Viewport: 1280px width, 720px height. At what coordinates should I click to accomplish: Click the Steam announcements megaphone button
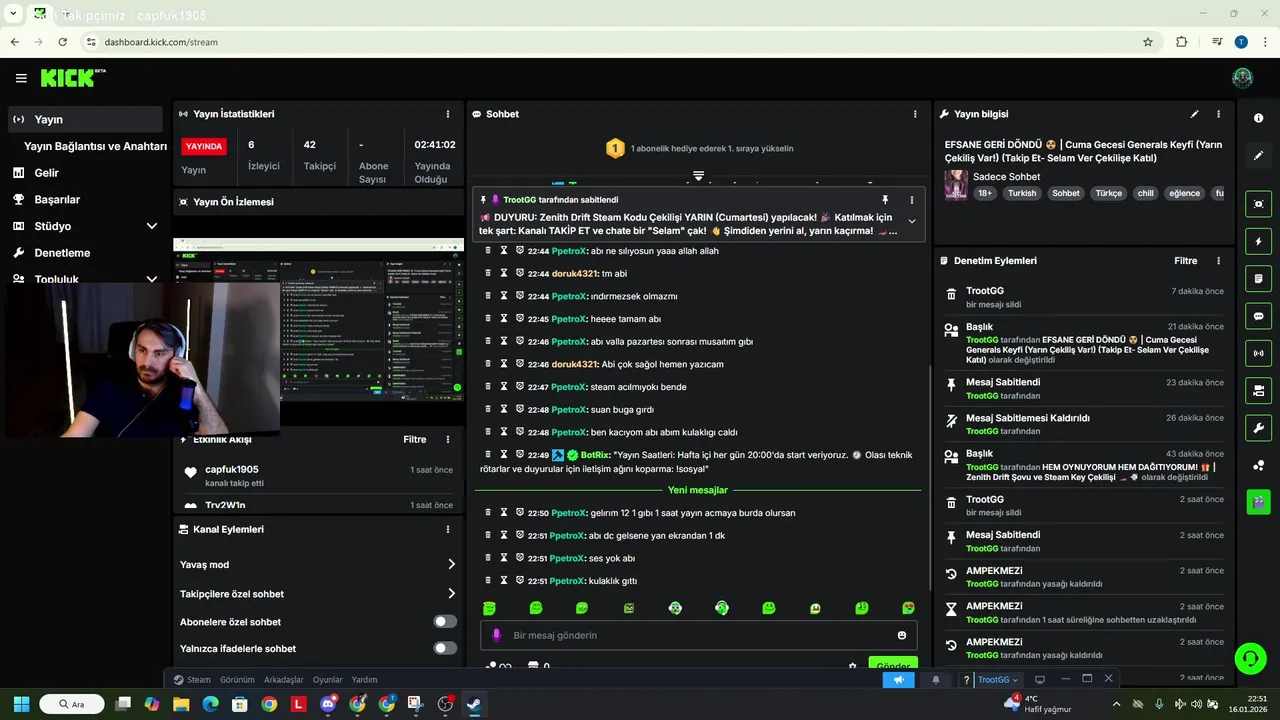click(899, 679)
